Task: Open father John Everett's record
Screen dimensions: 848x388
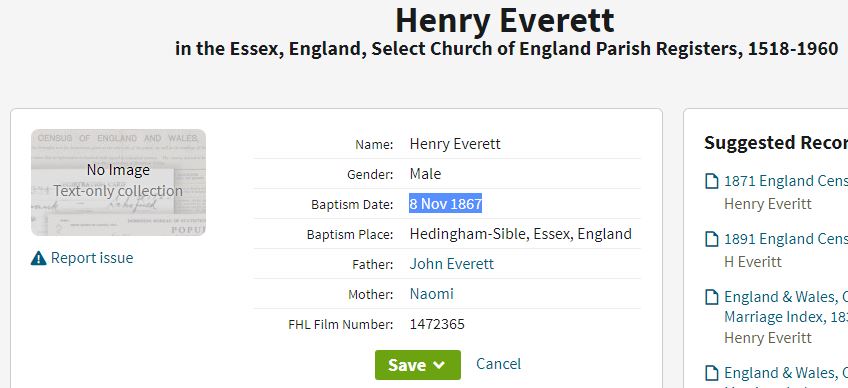Action: (x=452, y=264)
